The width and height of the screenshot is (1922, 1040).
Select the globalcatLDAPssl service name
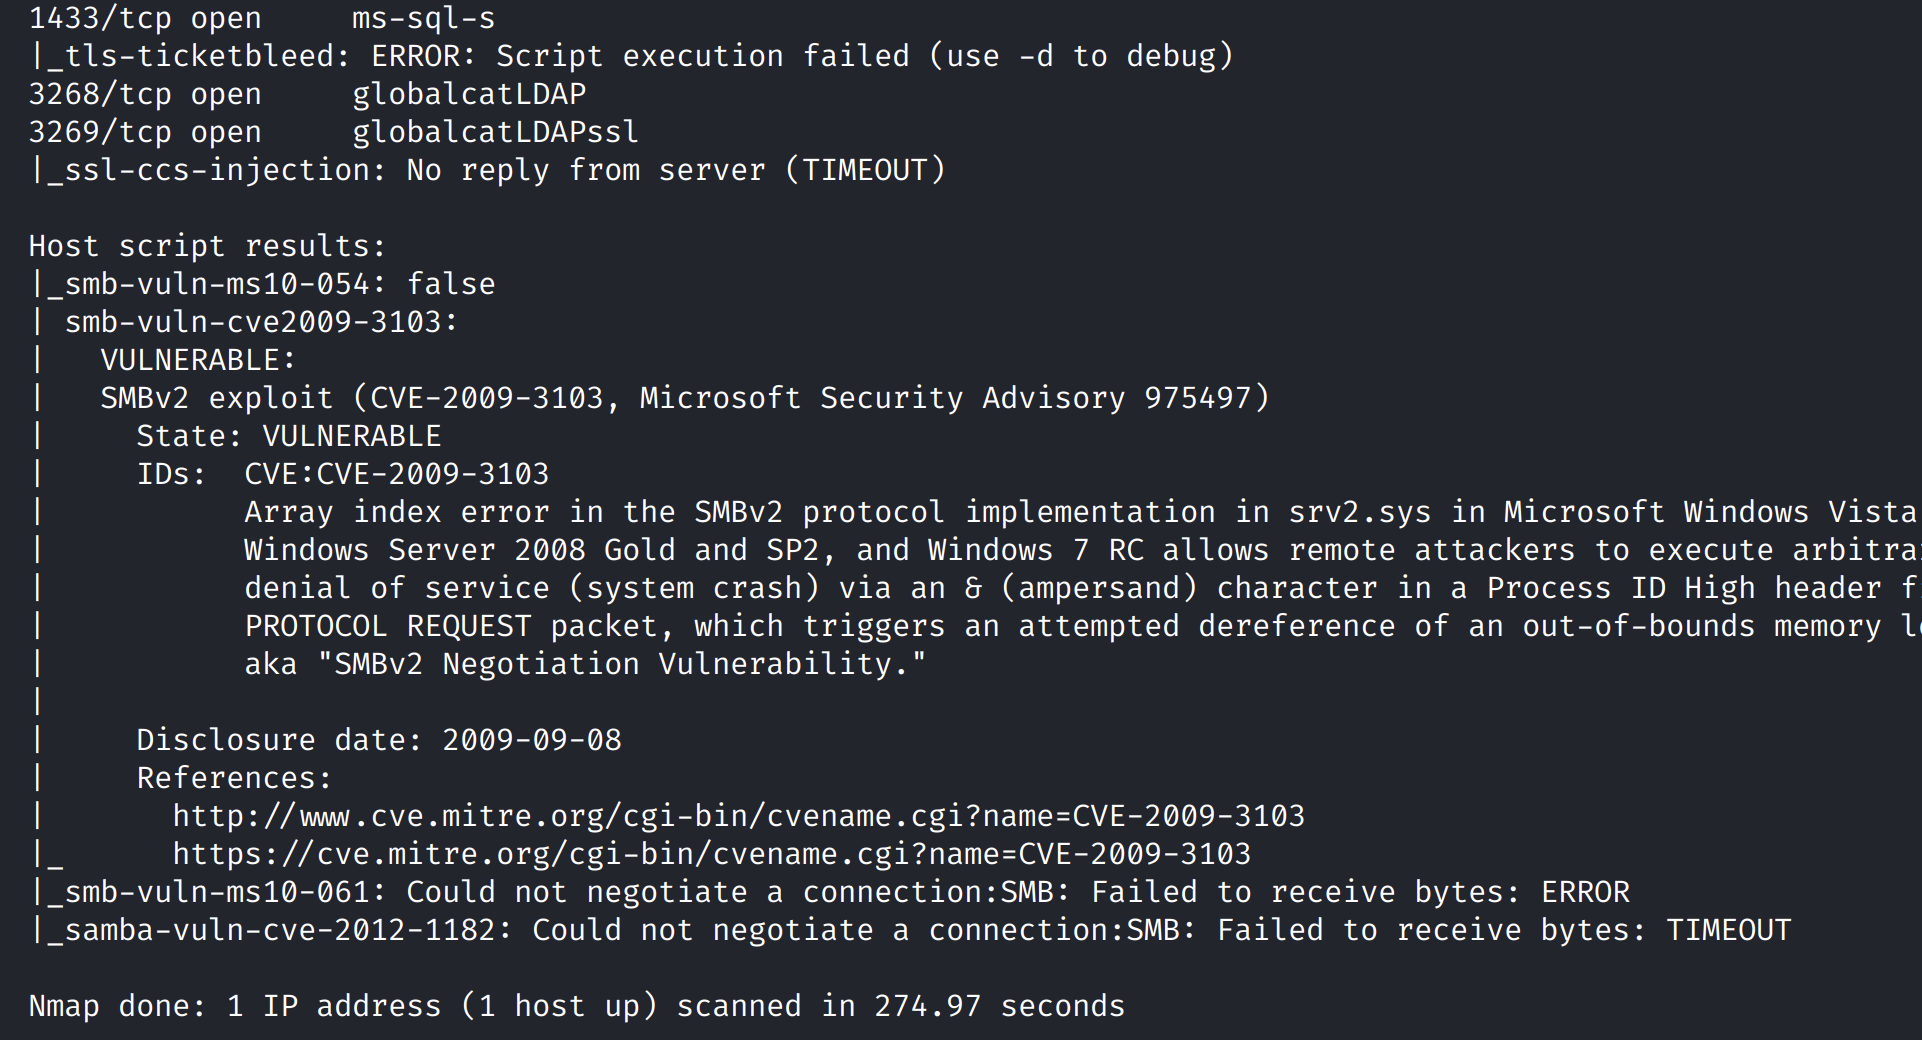[x=494, y=132]
